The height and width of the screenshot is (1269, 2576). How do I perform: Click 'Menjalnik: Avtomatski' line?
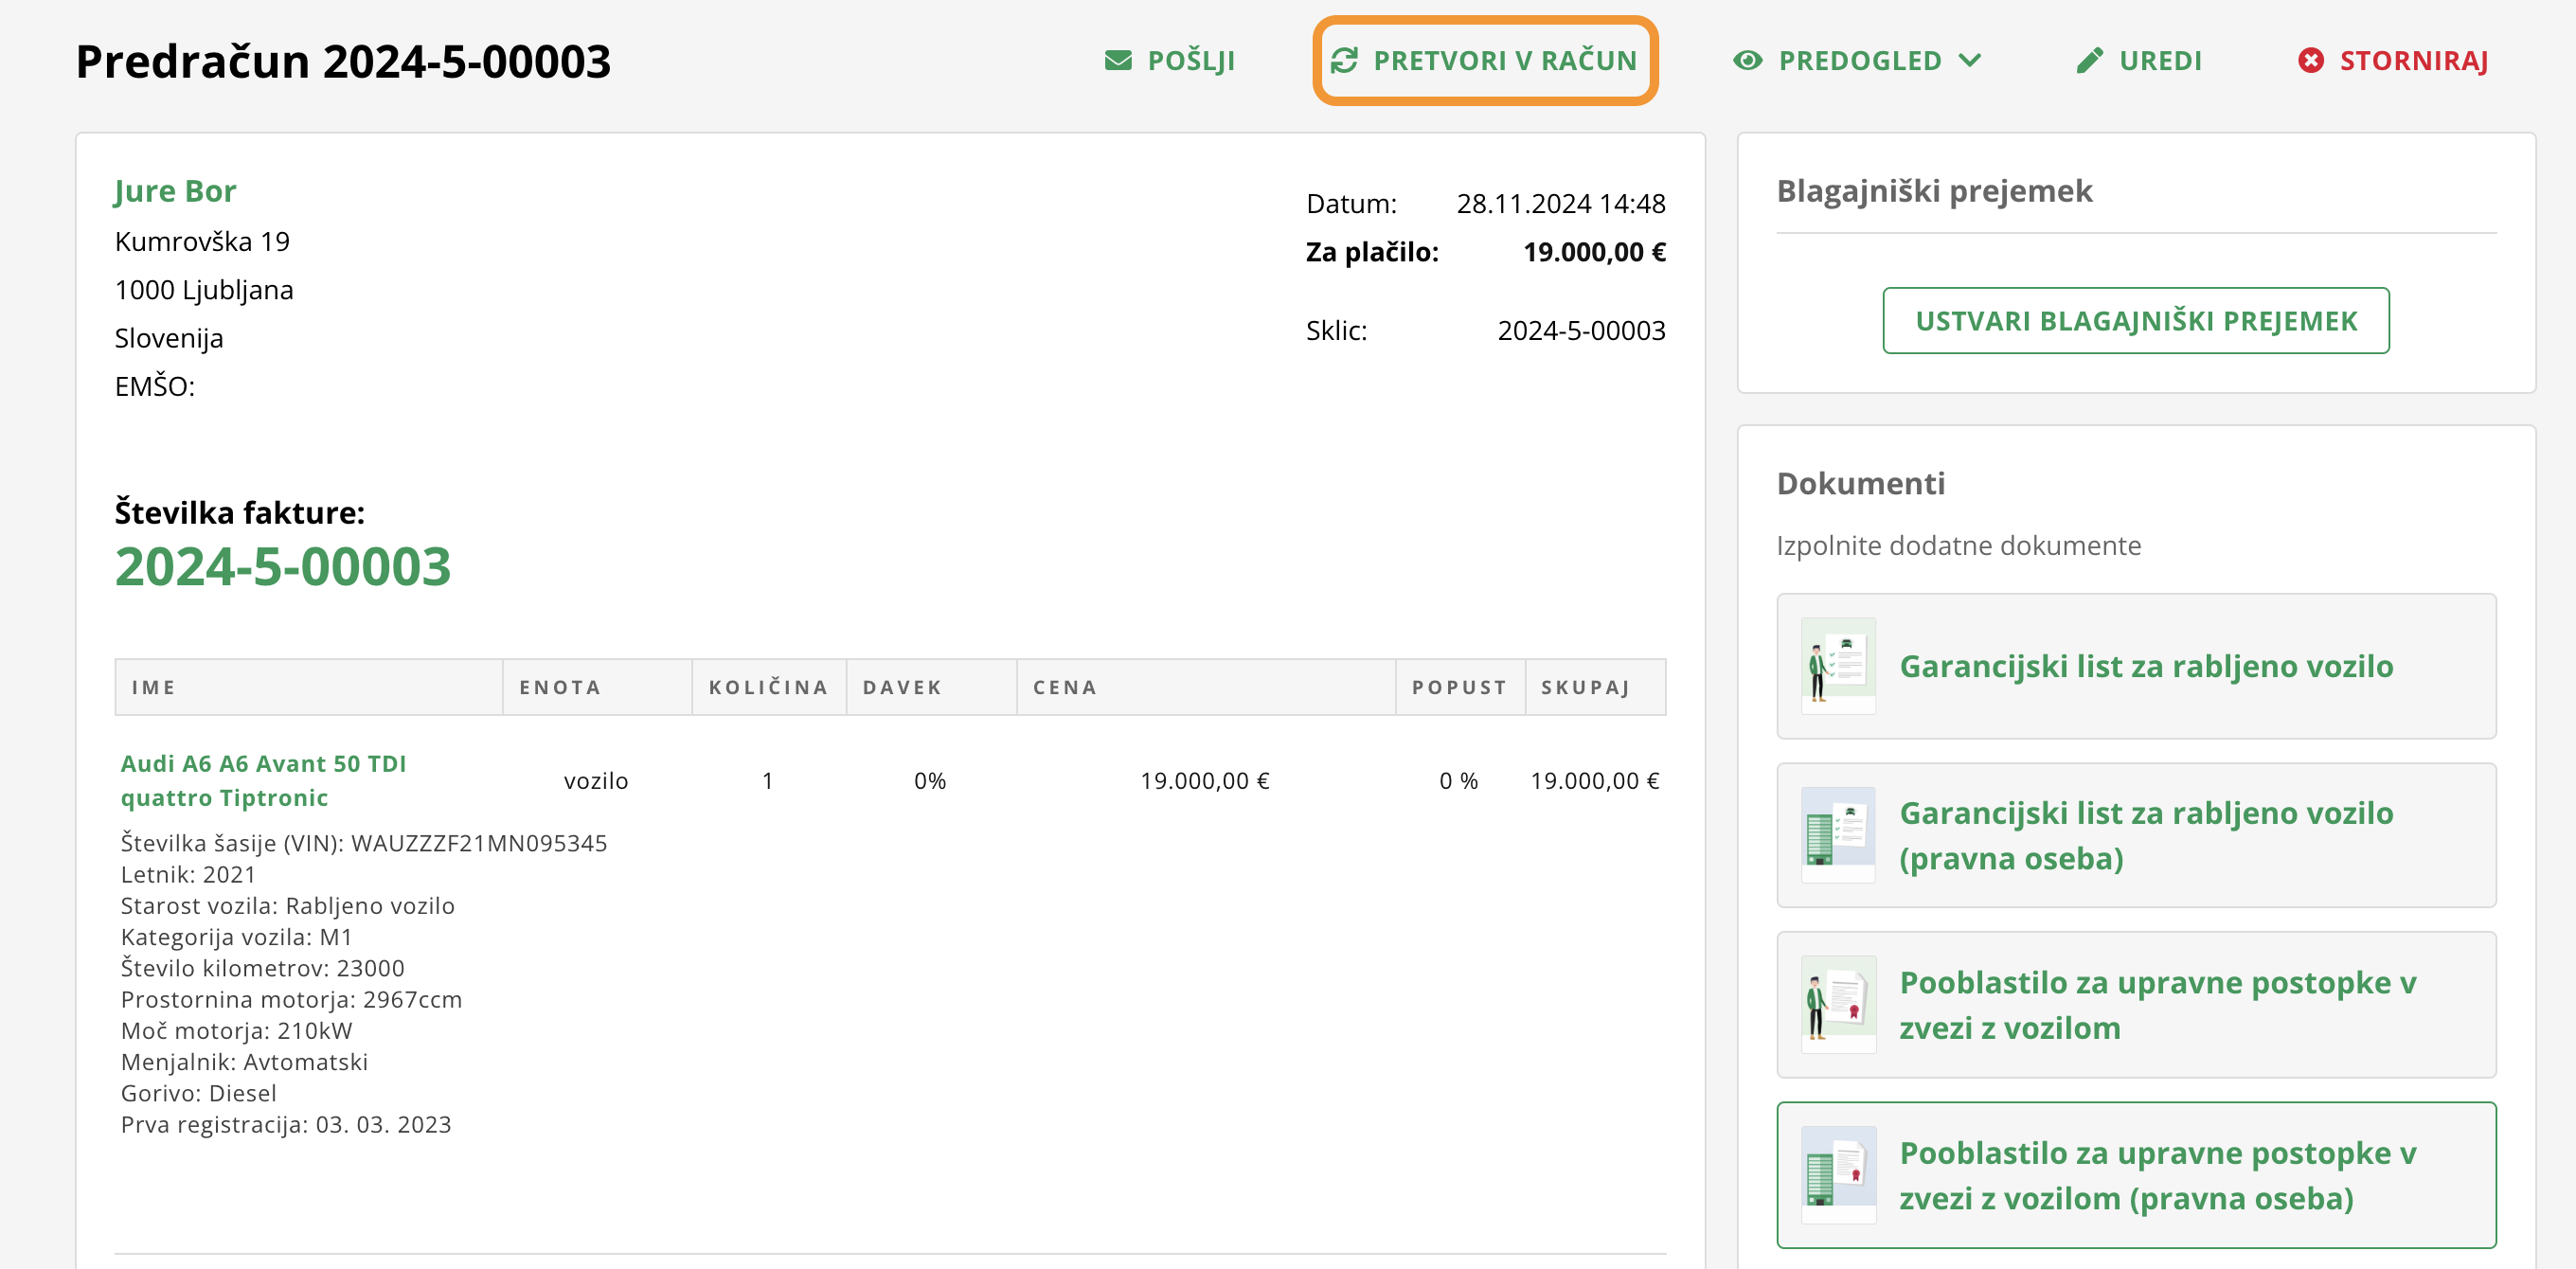click(244, 1063)
